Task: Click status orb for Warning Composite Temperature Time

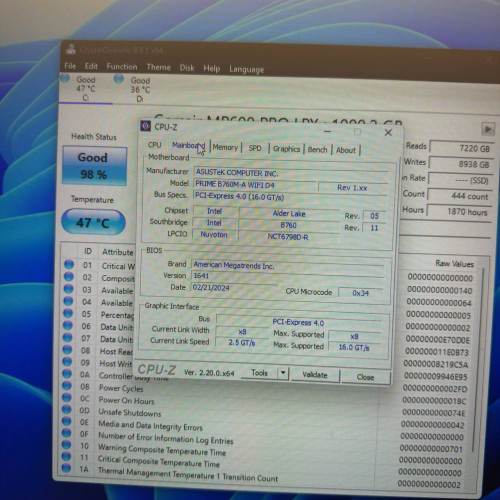Action: coord(66,445)
